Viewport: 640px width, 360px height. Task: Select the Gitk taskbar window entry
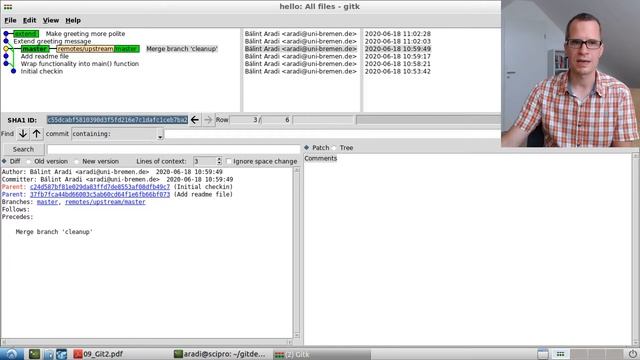pyautogui.click(x=322, y=354)
